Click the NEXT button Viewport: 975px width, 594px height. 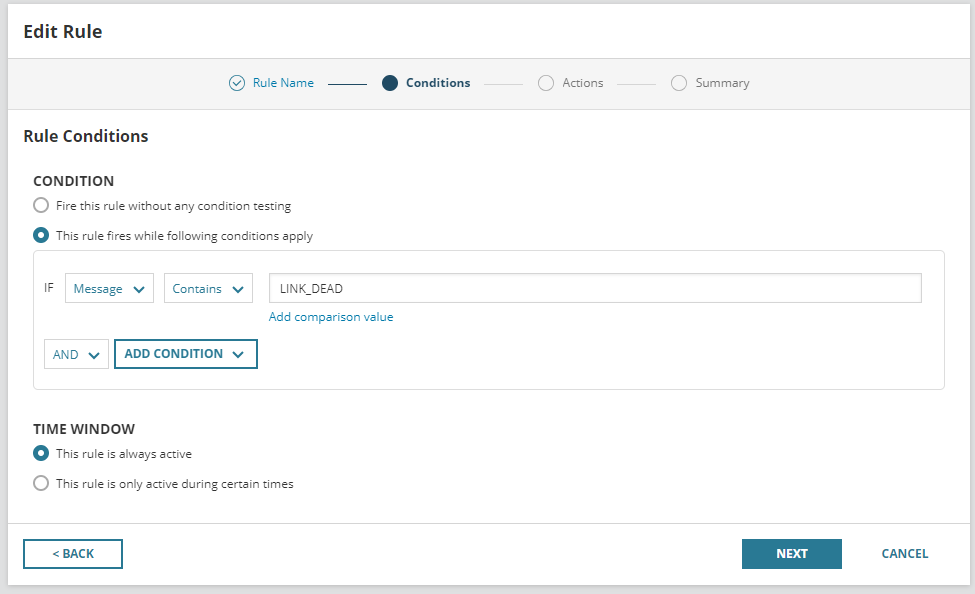coord(792,554)
